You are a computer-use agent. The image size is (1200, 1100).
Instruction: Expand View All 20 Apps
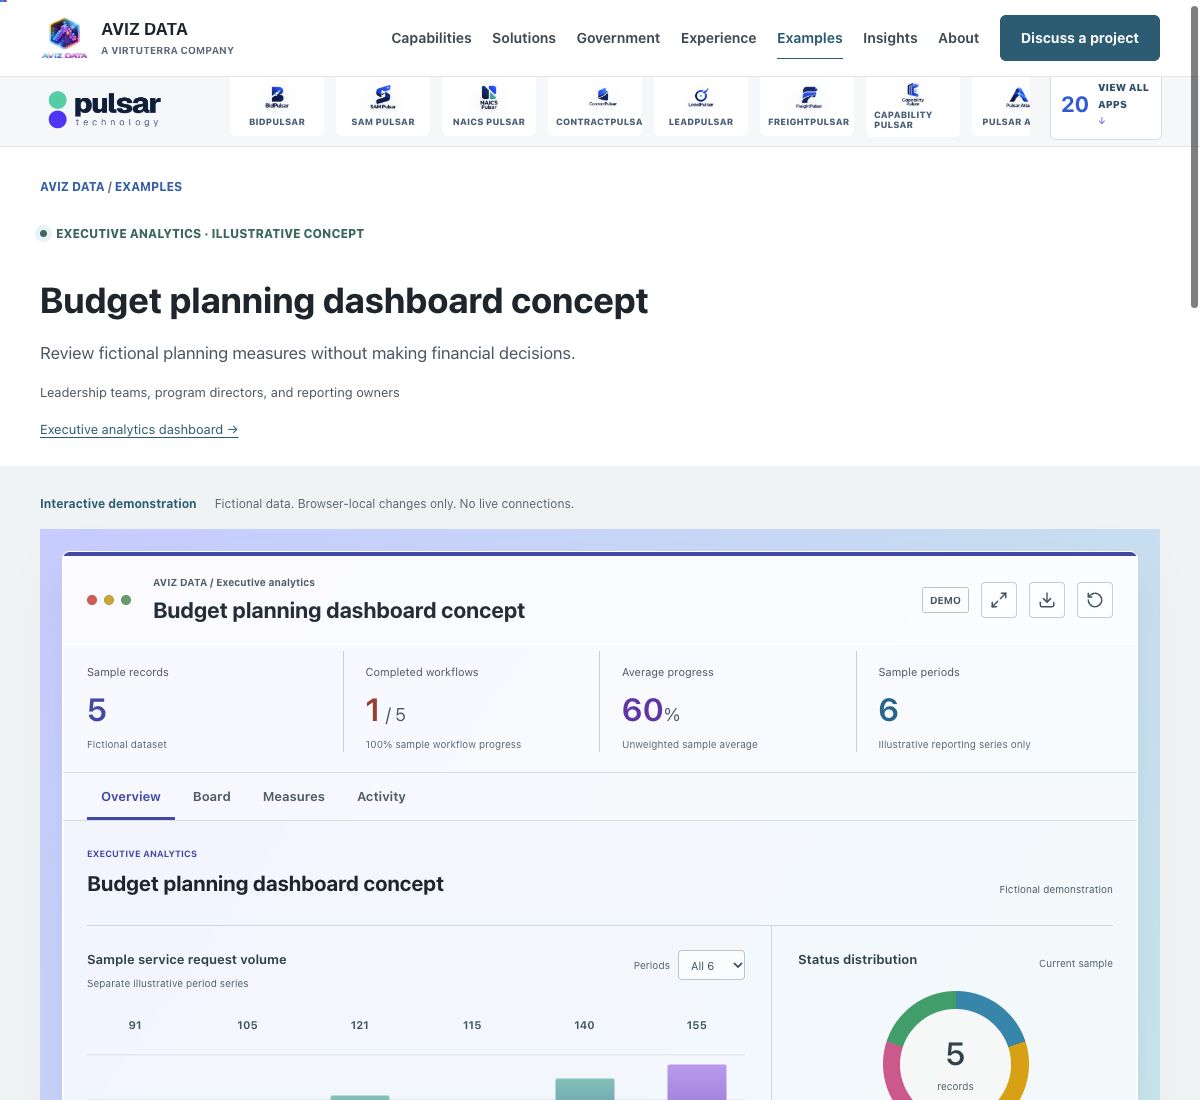pos(1105,105)
